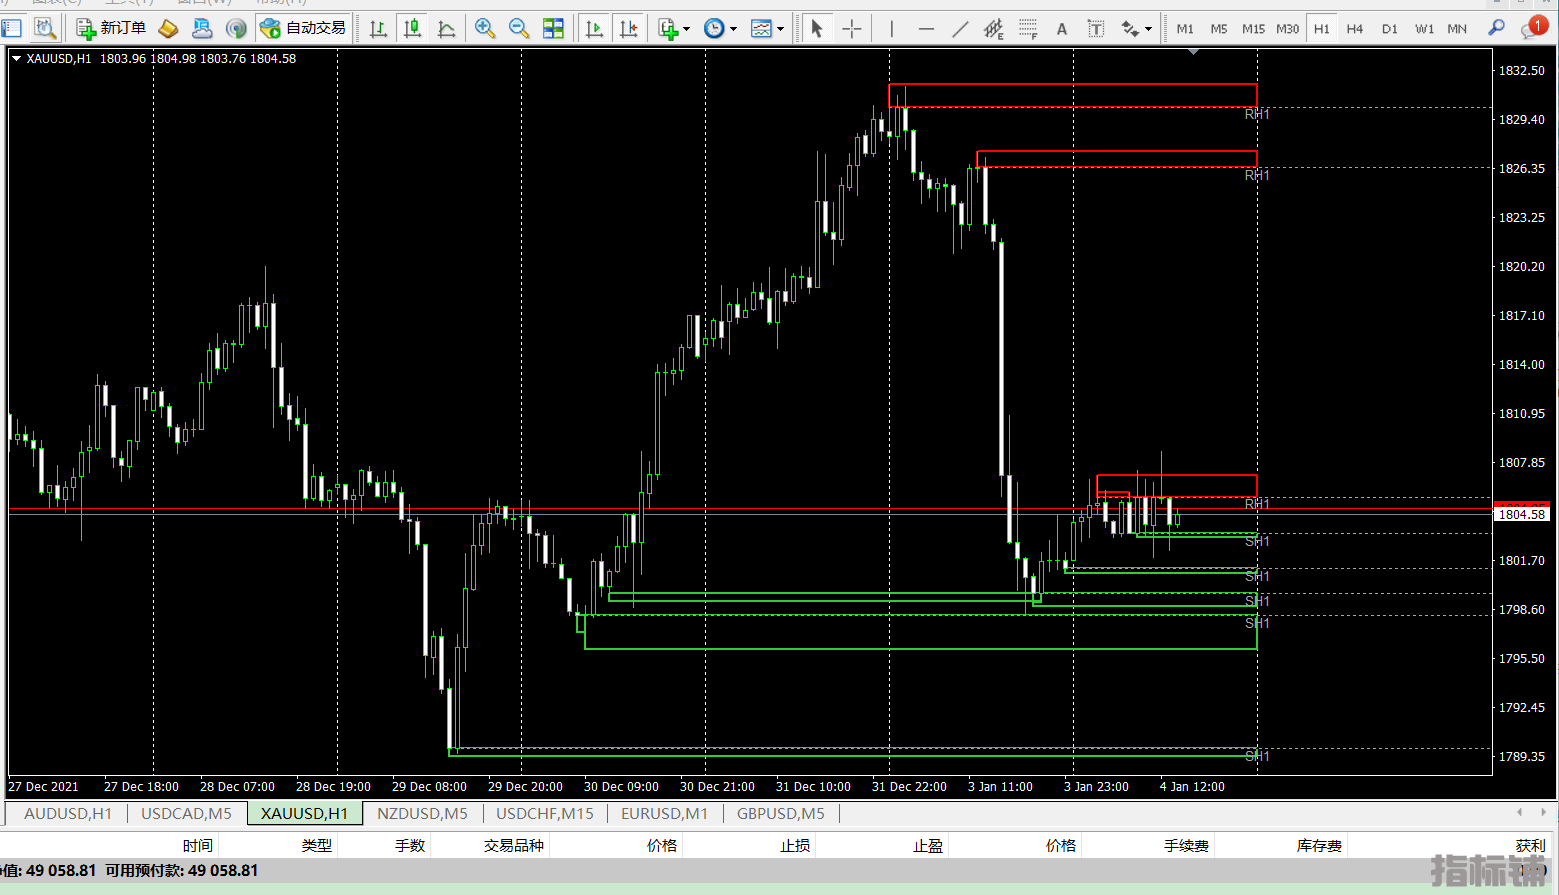Switch chart to line chart mode

click(x=446, y=28)
